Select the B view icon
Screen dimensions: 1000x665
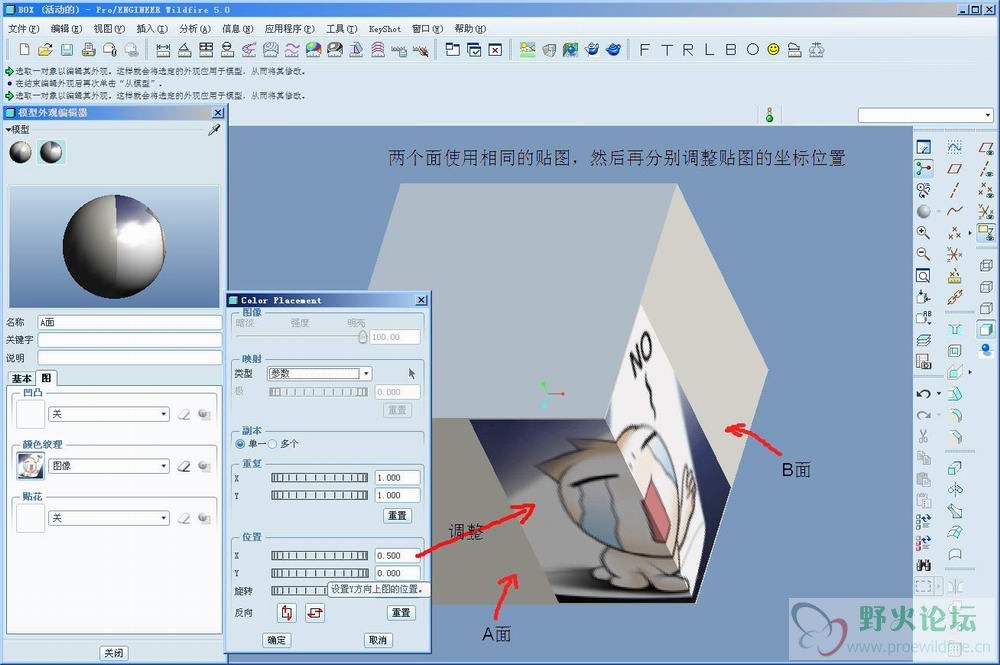(x=731, y=50)
